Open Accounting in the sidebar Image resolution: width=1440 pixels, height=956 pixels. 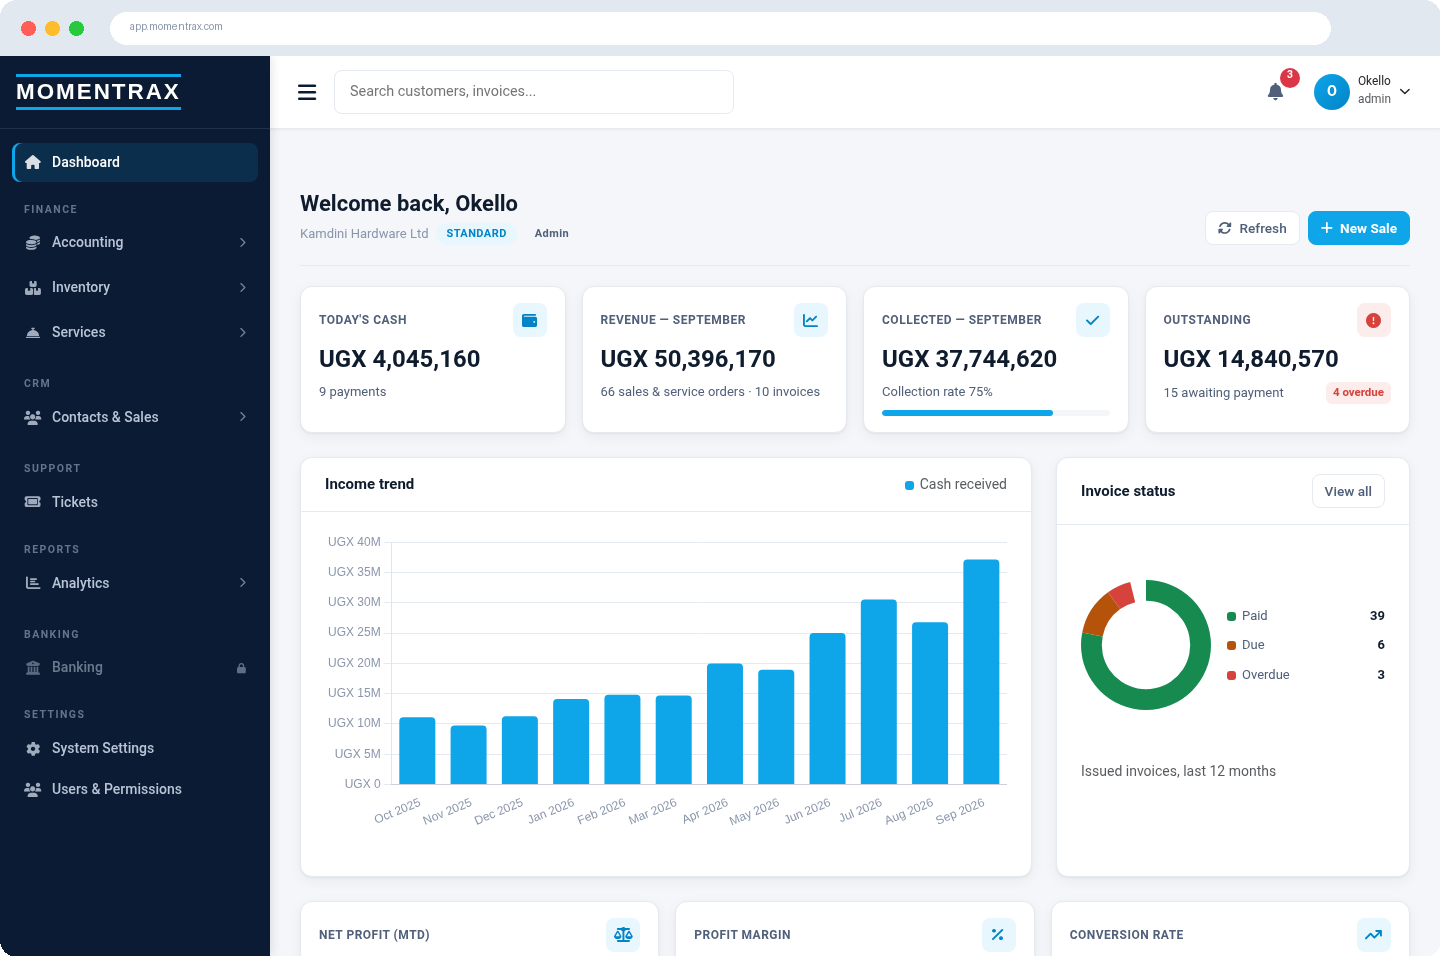coord(135,242)
